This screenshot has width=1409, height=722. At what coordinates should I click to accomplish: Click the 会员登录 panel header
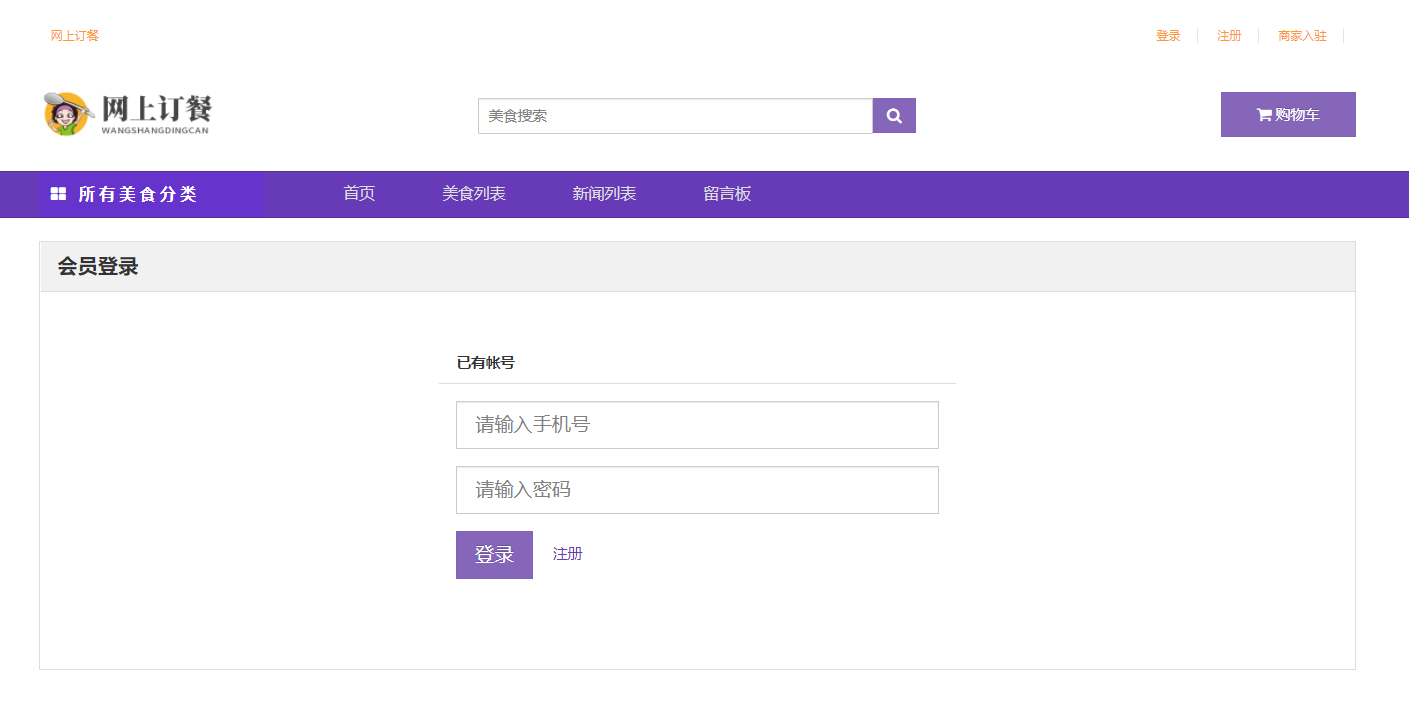click(x=97, y=266)
